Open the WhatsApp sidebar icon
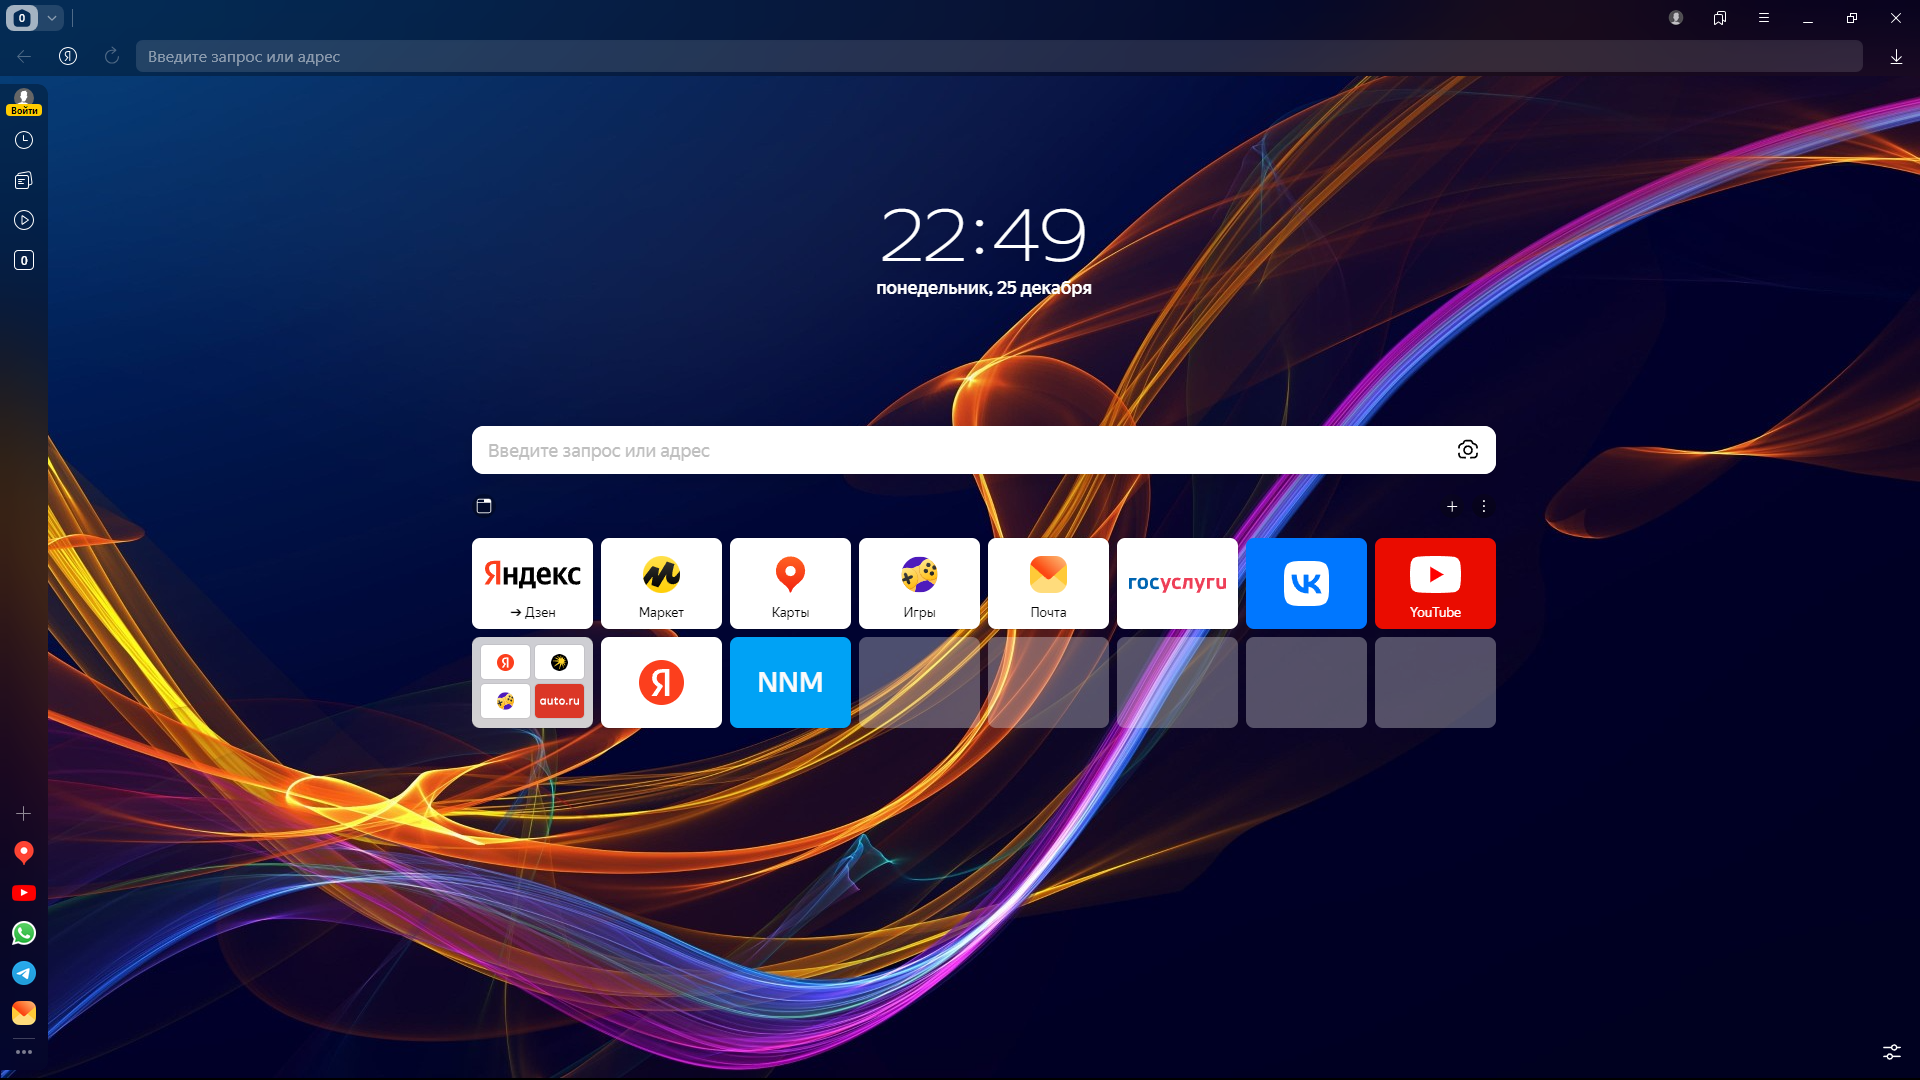This screenshot has width=1920, height=1080. coord(24,933)
